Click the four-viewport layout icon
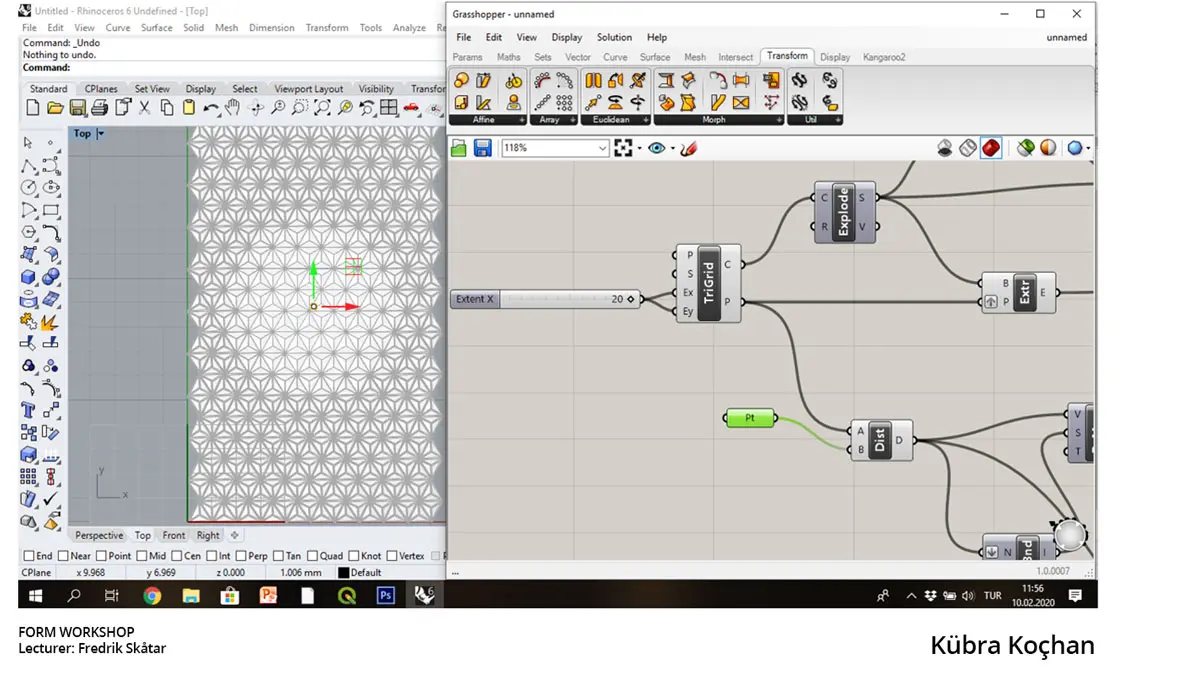The height and width of the screenshot is (673, 1200). point(389,108)
